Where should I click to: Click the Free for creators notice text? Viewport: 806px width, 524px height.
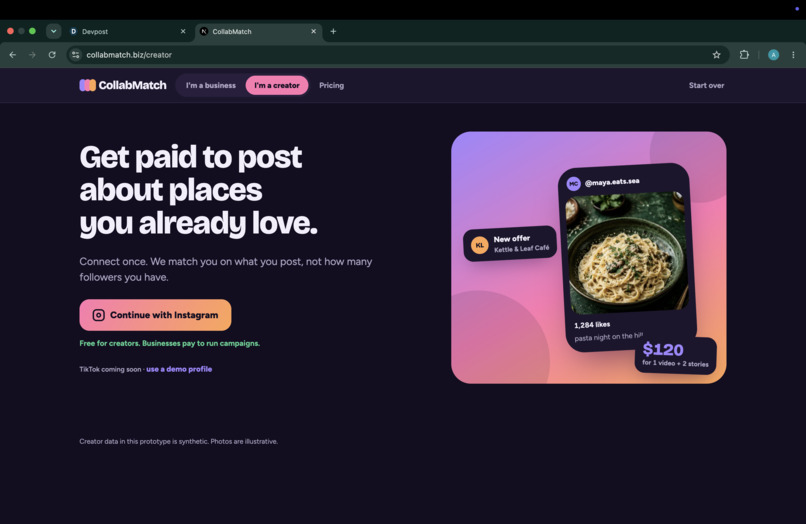click(x=170, y=344)
